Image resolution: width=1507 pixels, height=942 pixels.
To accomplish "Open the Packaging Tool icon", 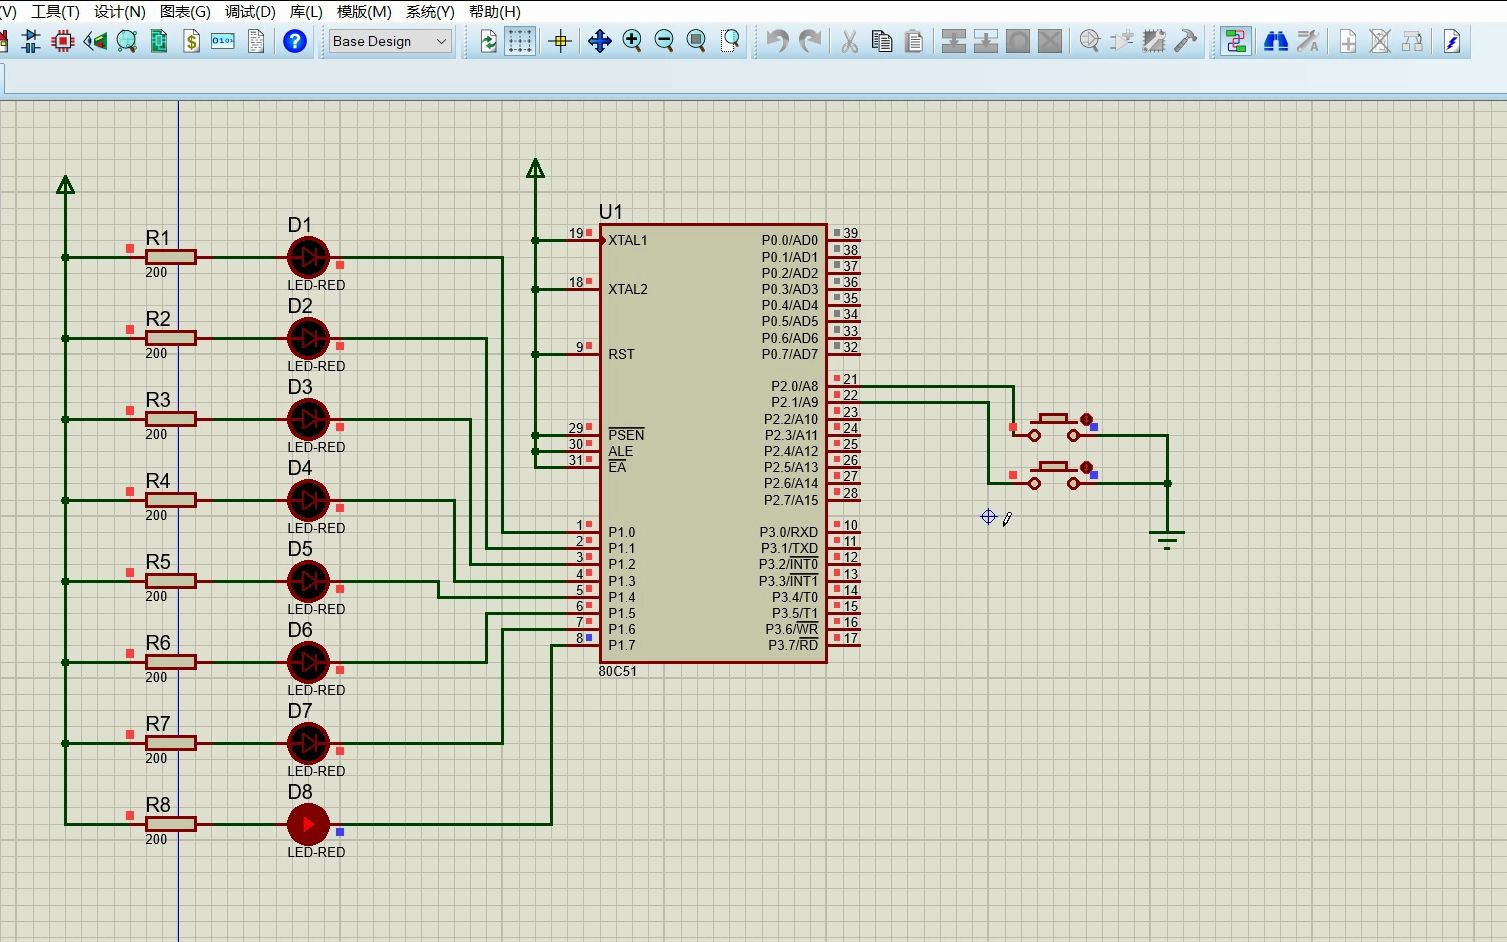I will pos(1154,41).
